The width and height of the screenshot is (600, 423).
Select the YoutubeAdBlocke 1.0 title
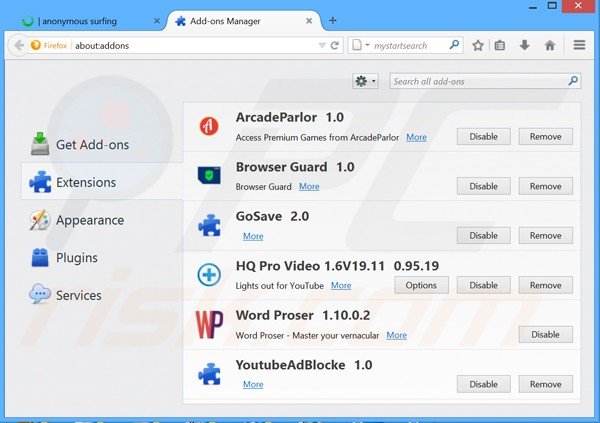(304, 365)
